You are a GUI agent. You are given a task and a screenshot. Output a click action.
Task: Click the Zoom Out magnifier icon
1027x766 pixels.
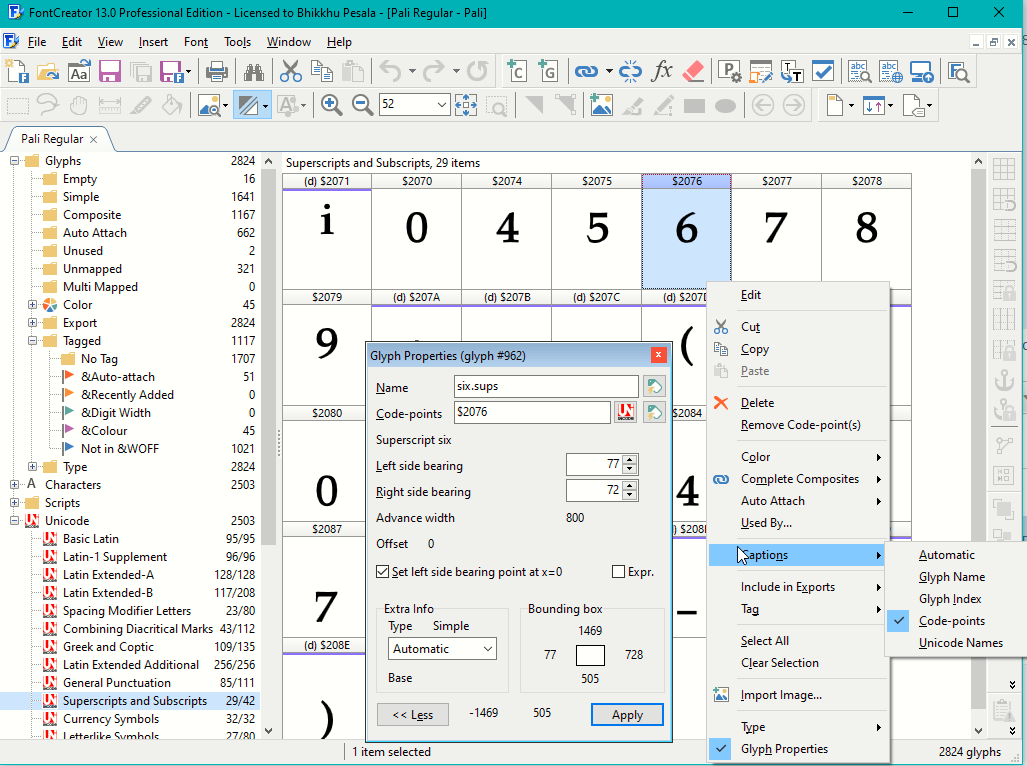pyautogui.click(x=362, y=105)
